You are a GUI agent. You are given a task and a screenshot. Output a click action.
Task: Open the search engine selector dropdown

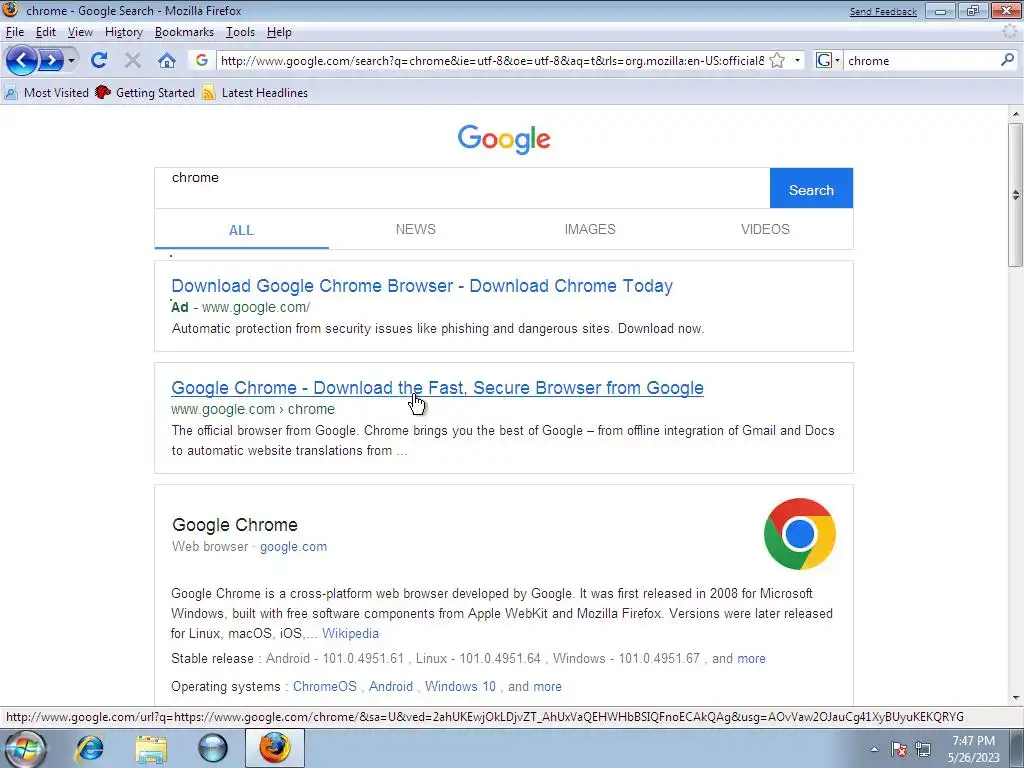pos(828,61)
